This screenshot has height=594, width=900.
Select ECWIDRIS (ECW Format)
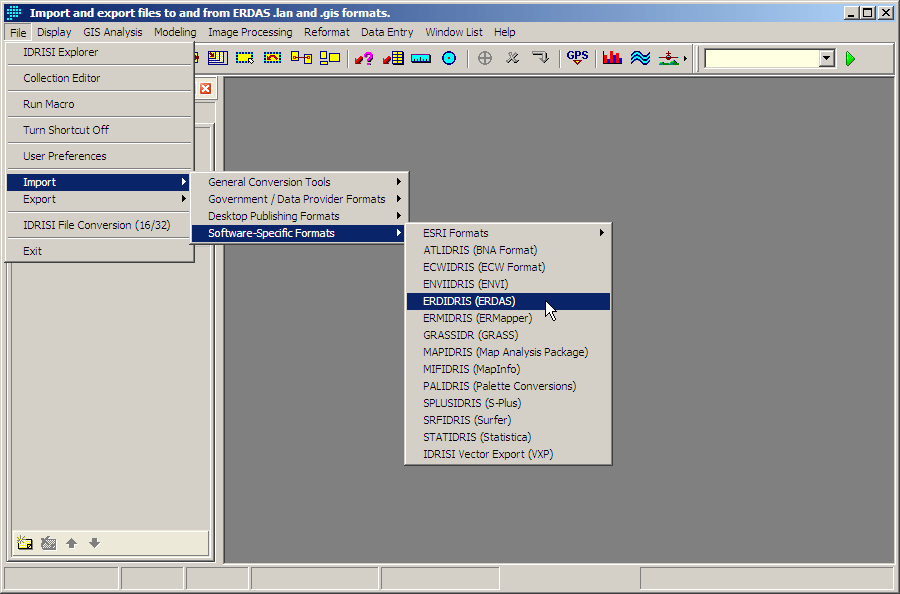click(x=509, y=267)
